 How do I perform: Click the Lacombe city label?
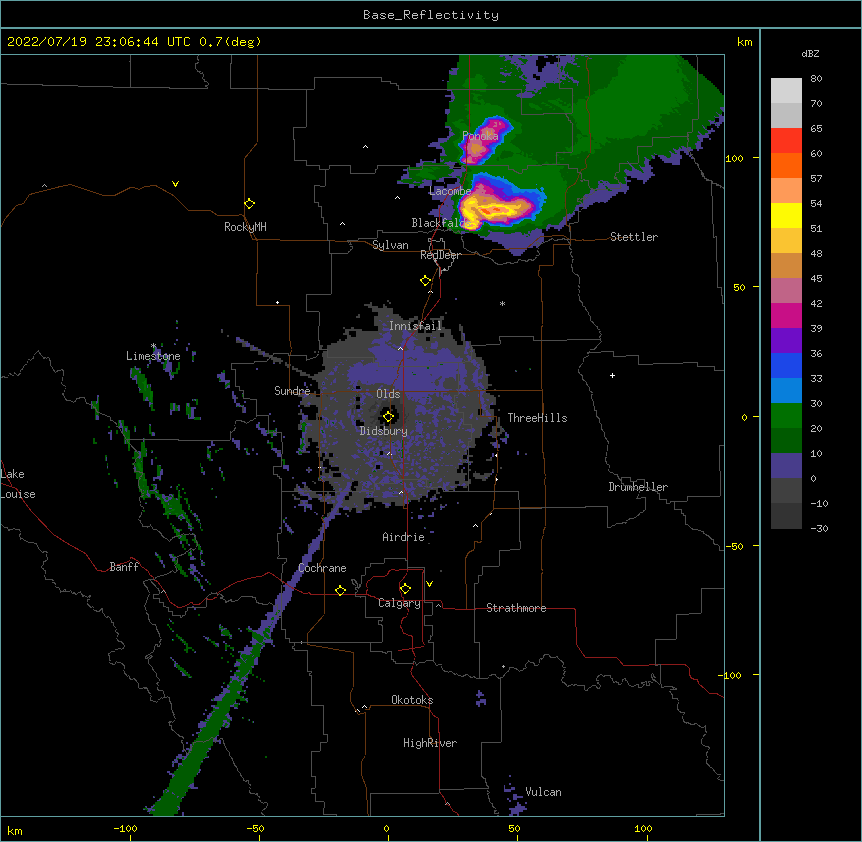tap(450, 191)
